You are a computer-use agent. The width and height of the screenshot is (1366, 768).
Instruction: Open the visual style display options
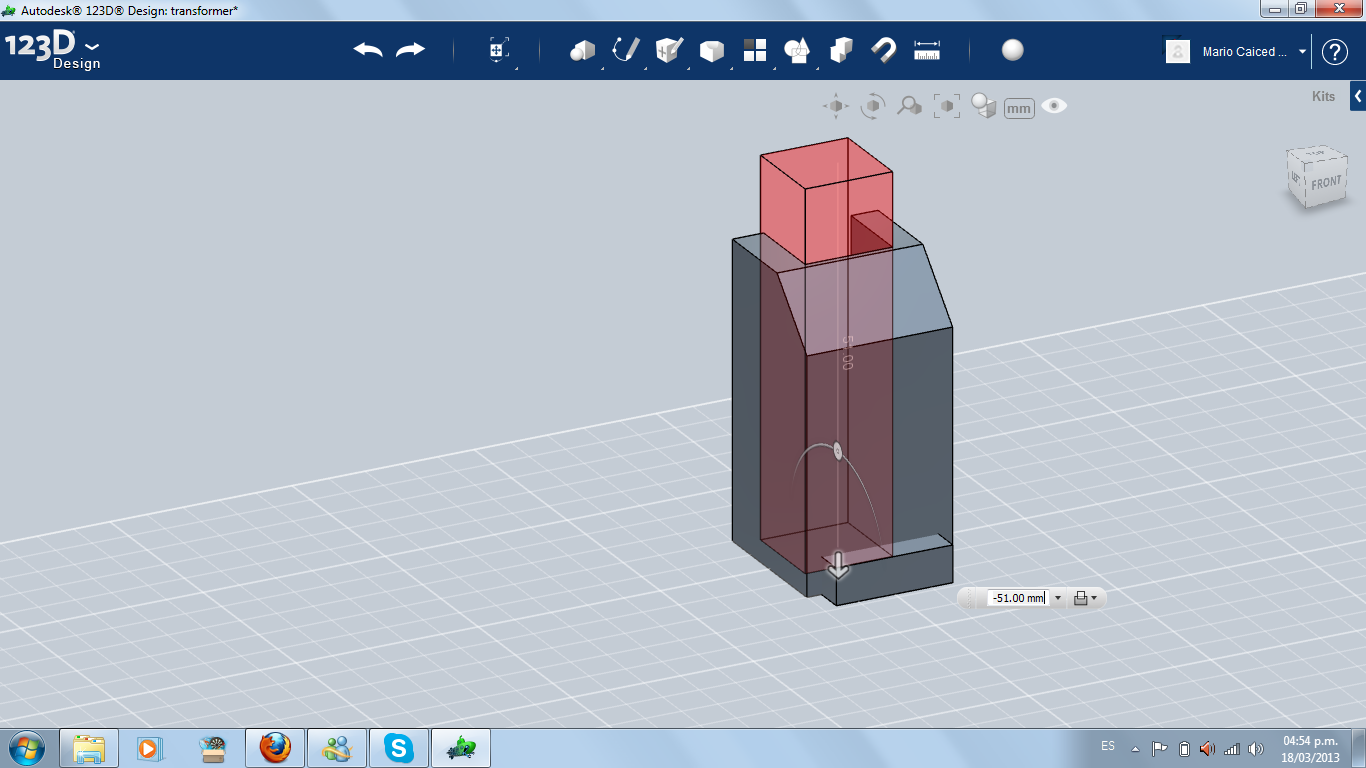[984, 106]
